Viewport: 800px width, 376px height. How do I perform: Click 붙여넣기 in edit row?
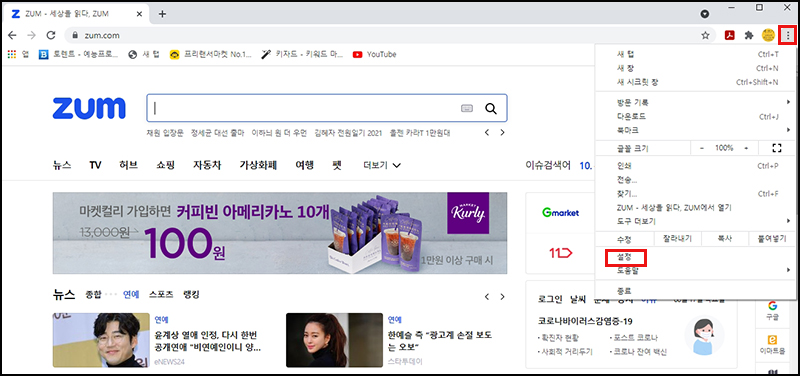(772, 238)
